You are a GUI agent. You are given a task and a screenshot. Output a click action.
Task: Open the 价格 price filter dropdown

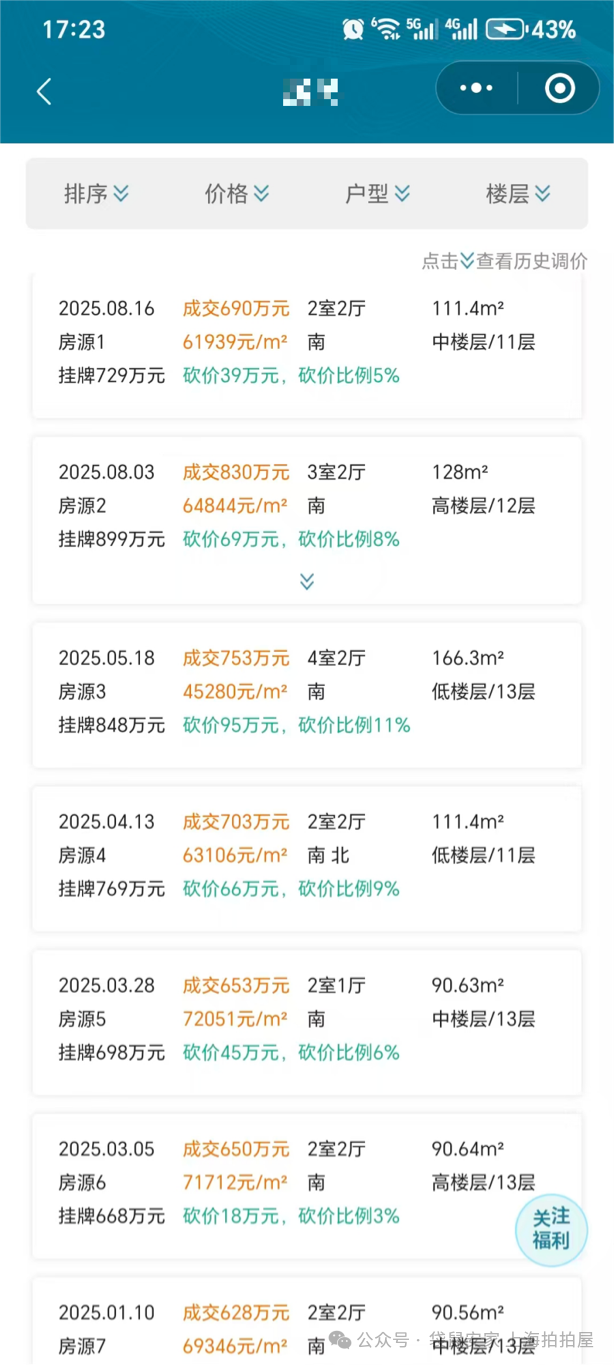[x=237, y=194]
